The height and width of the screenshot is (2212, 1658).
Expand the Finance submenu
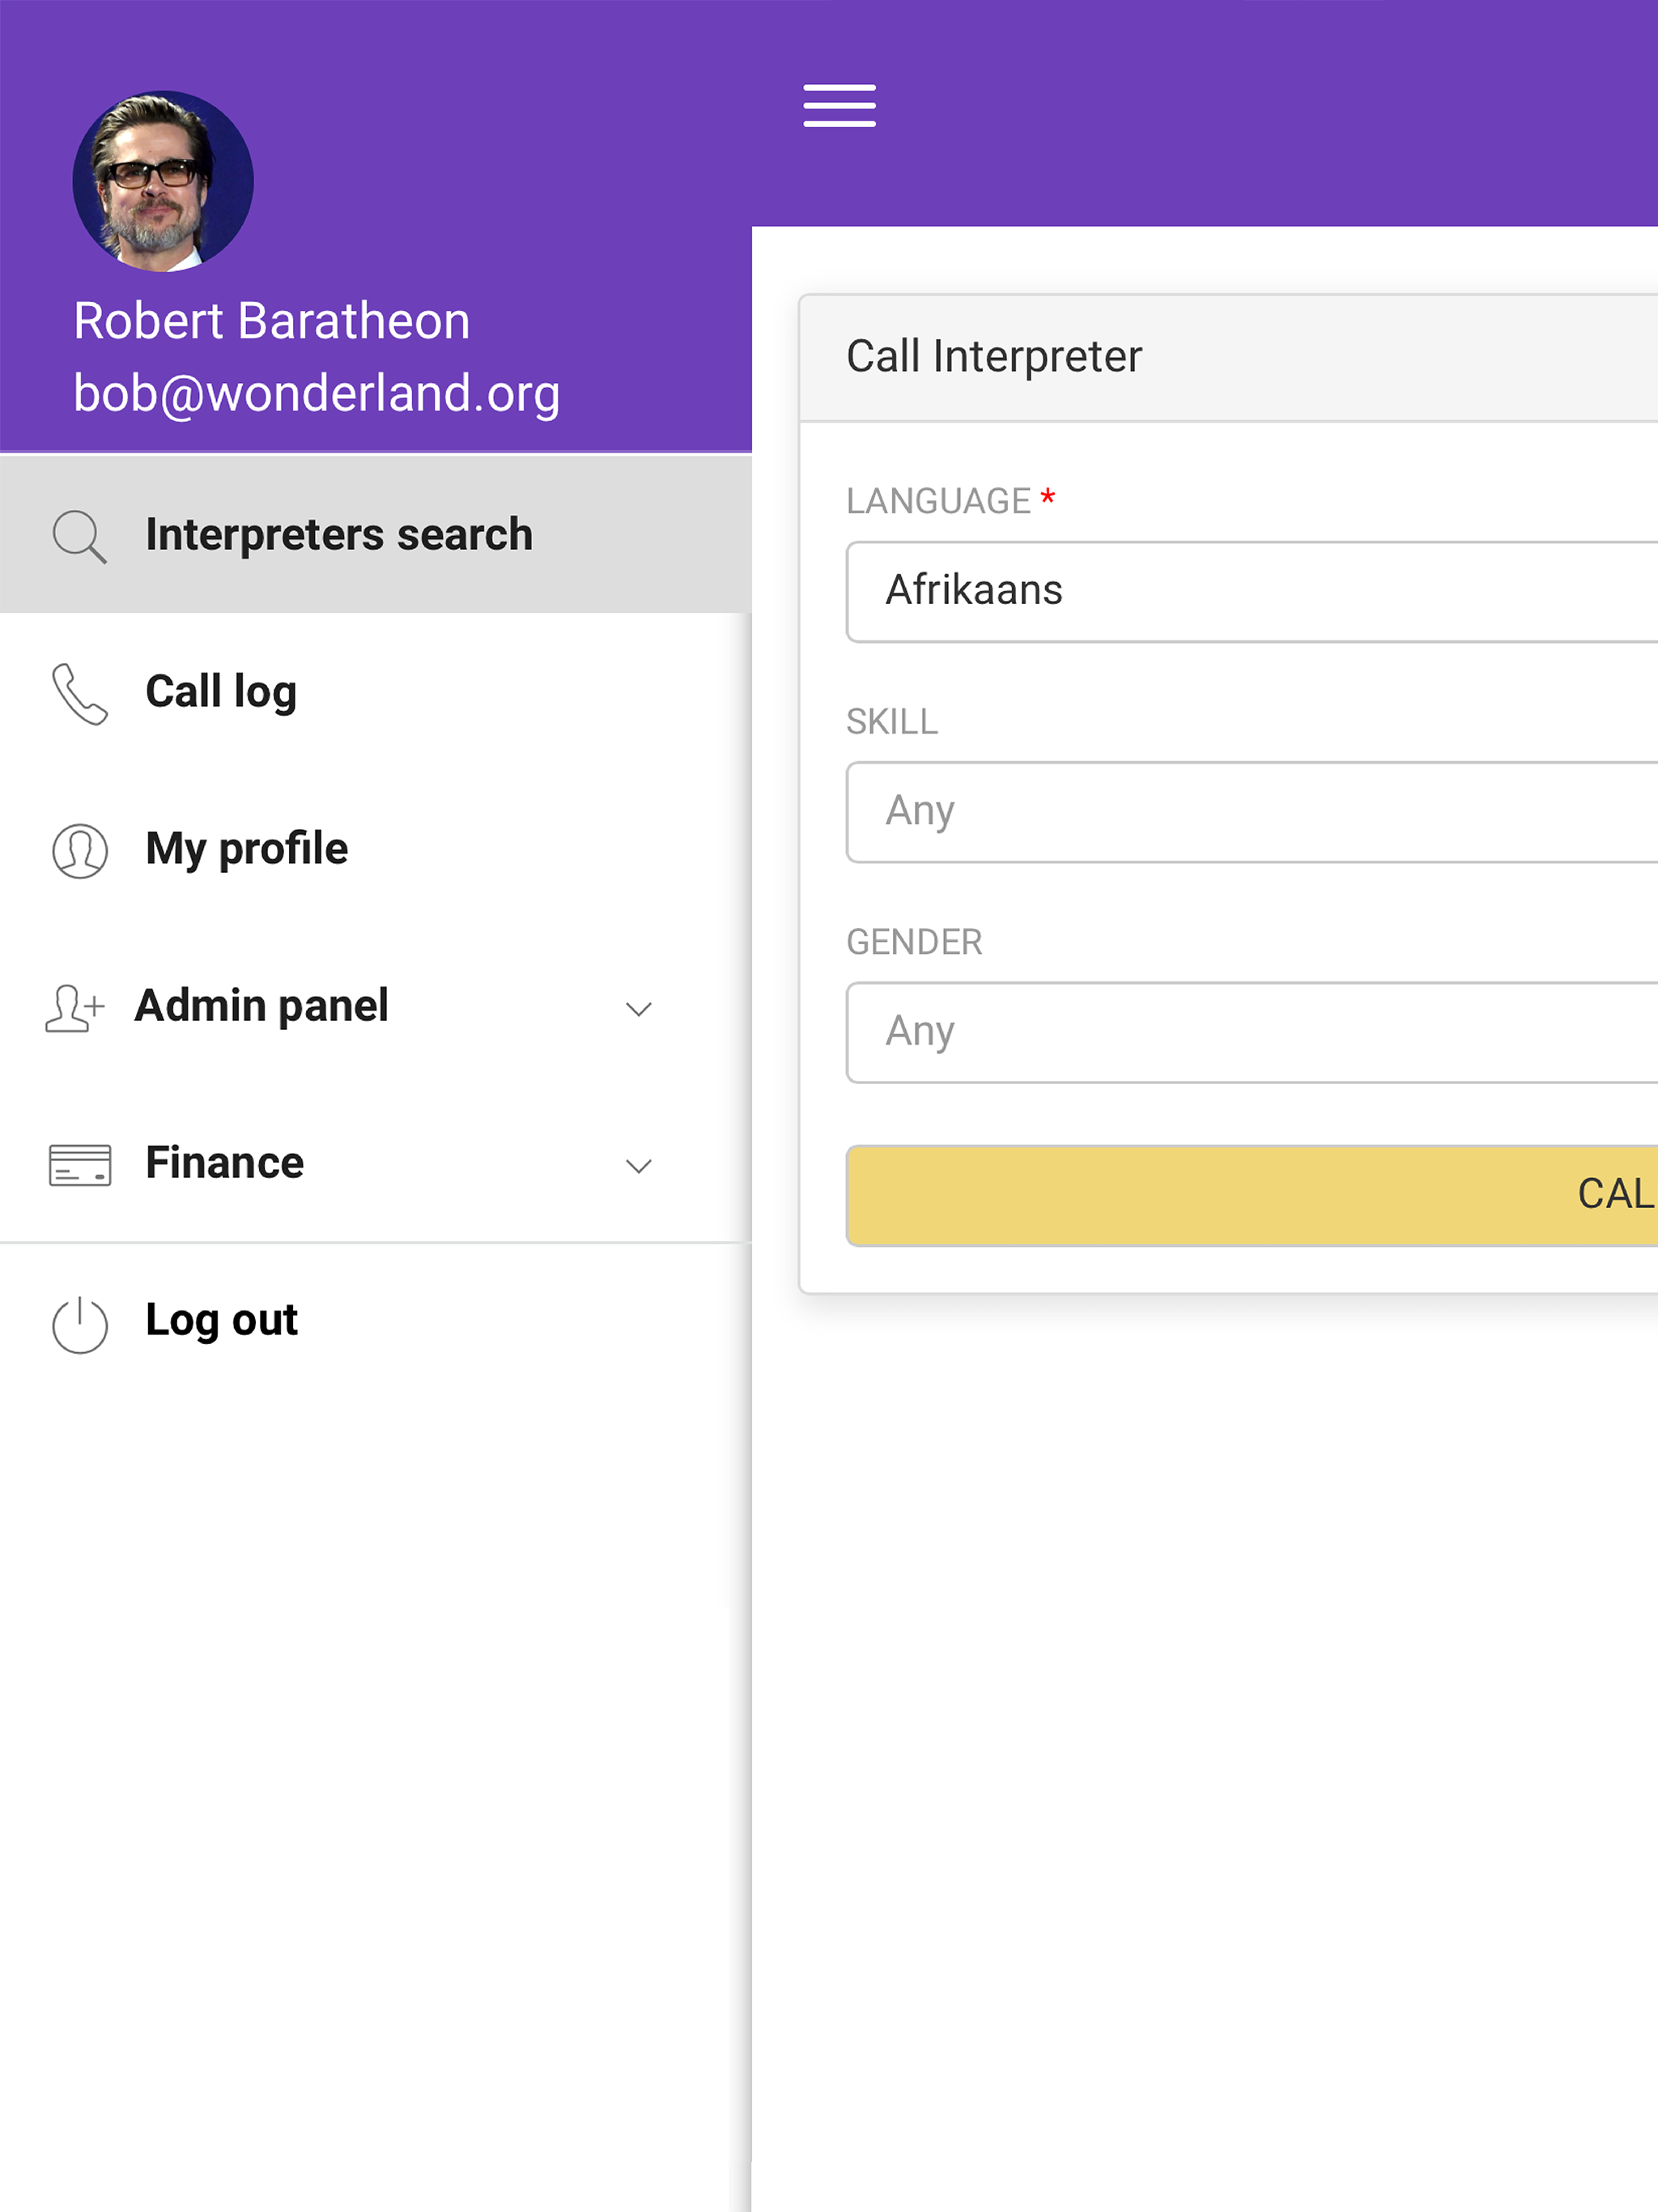pos(639,1166)
